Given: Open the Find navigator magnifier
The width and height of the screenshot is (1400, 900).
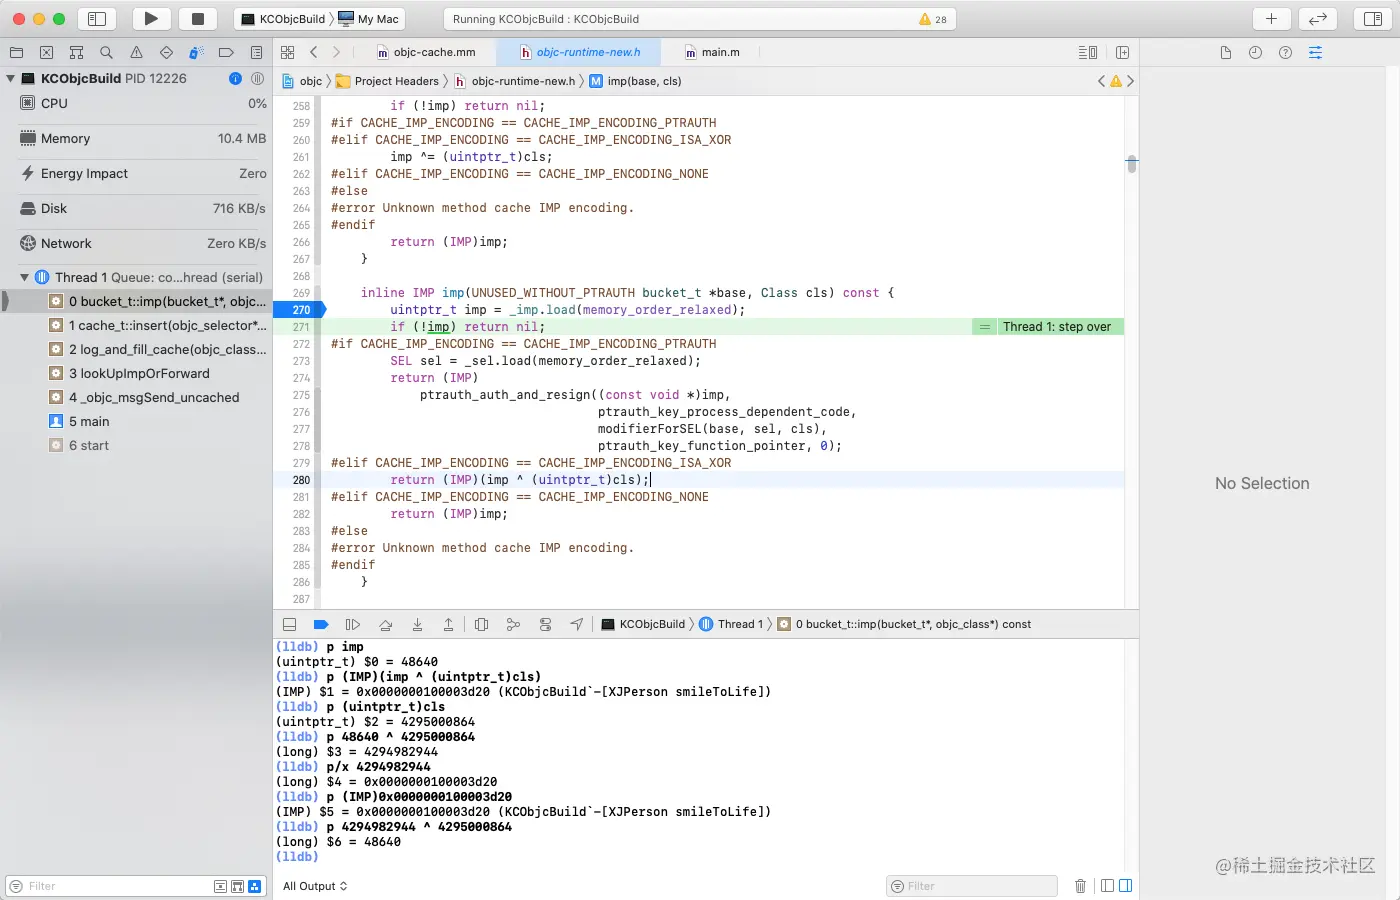Looking at the screenshot, I should coord(106,52).
